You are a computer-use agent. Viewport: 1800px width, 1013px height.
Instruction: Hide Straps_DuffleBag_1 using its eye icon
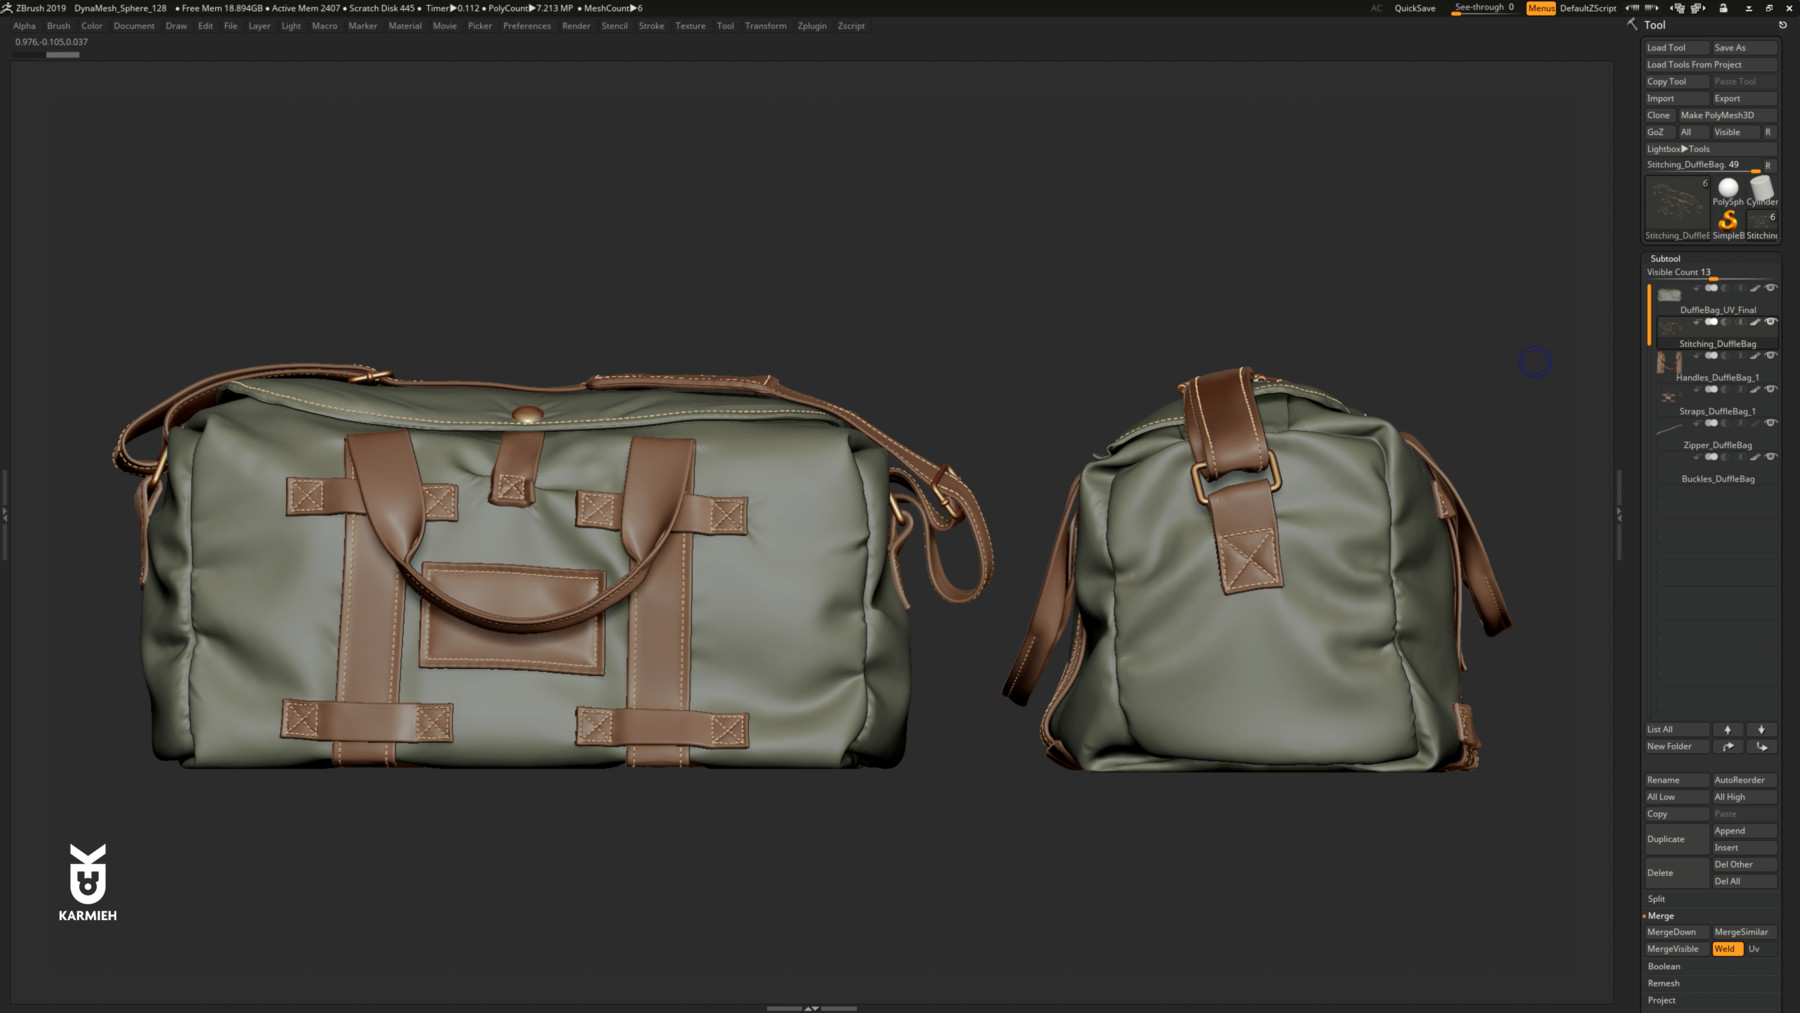pos(1771,390)
